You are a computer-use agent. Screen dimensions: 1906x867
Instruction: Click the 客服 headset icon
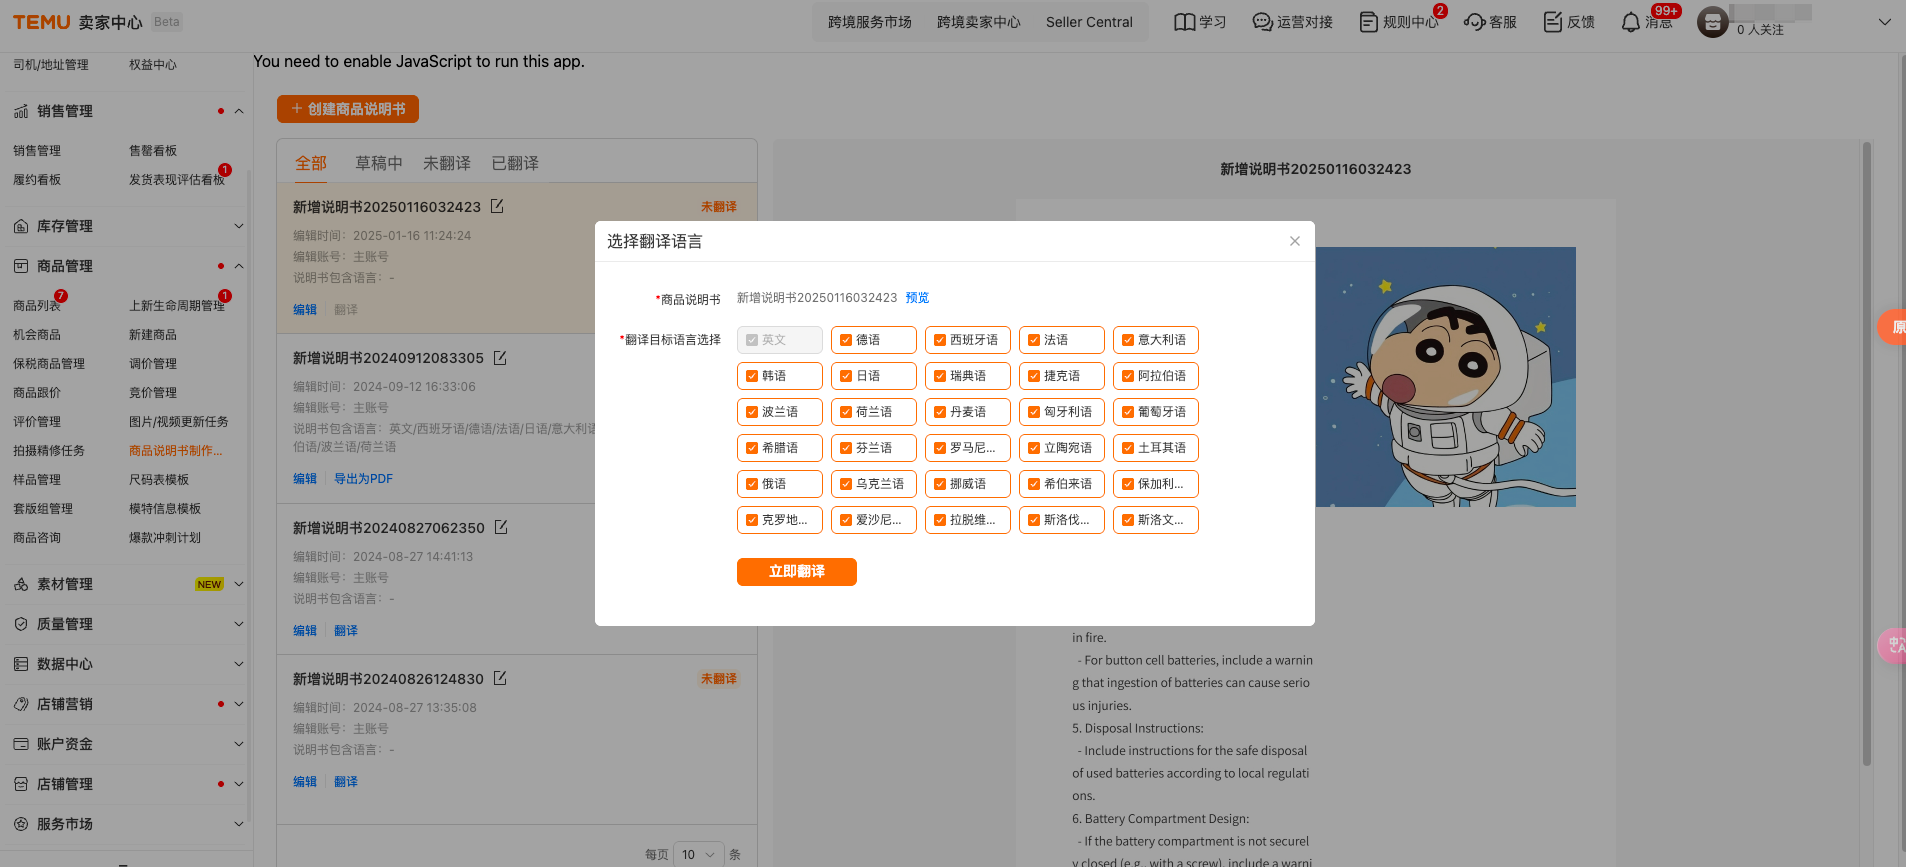pyautogui.click(x=1474, y=22)
